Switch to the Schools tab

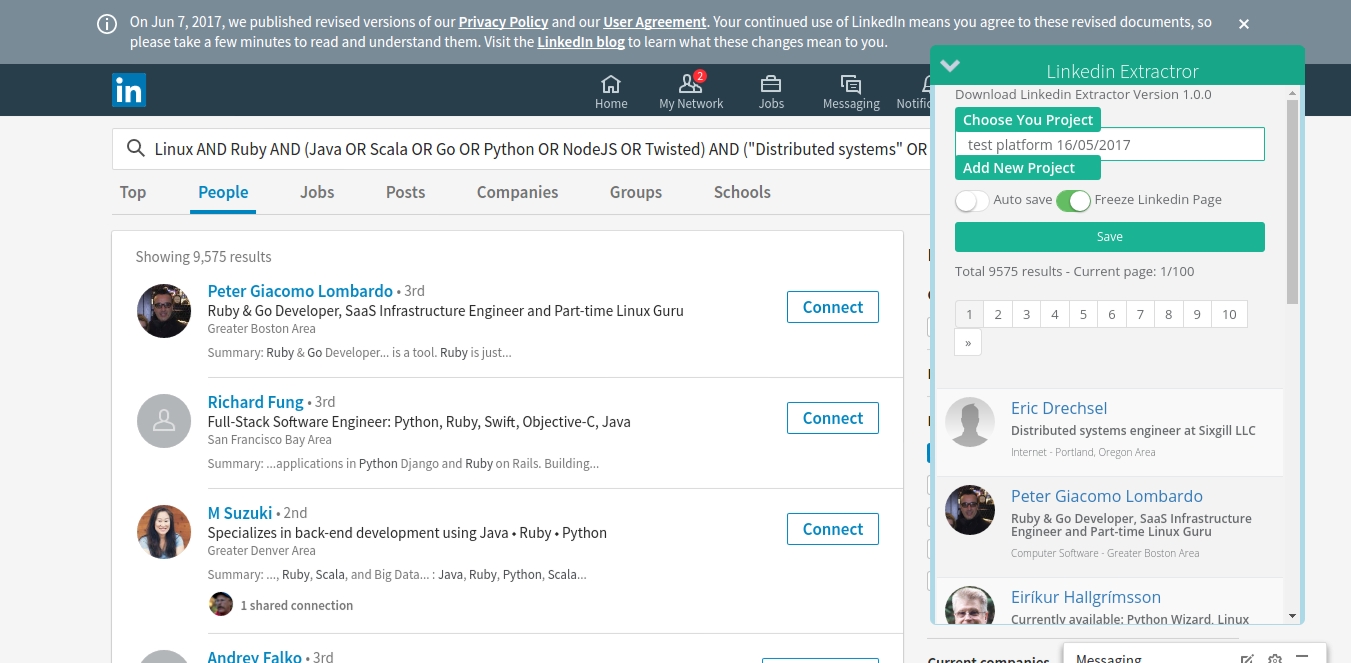click(x=742, y=192)
